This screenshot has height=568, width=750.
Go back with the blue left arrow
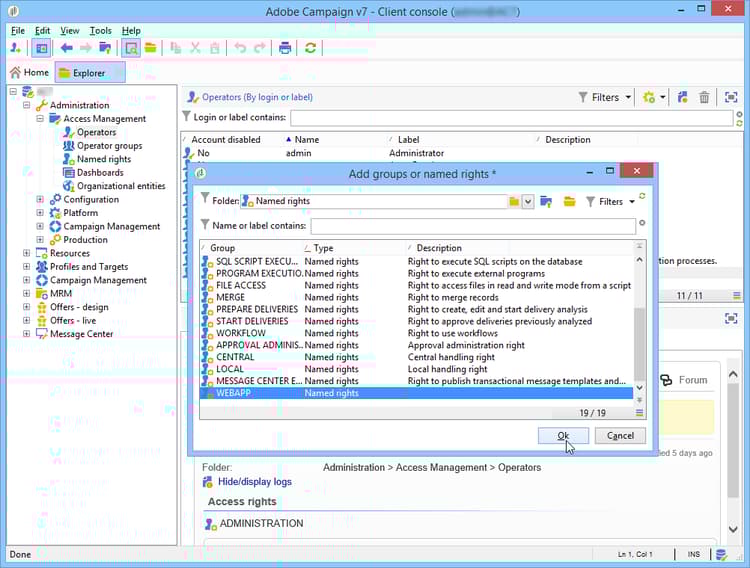point(66,48)
